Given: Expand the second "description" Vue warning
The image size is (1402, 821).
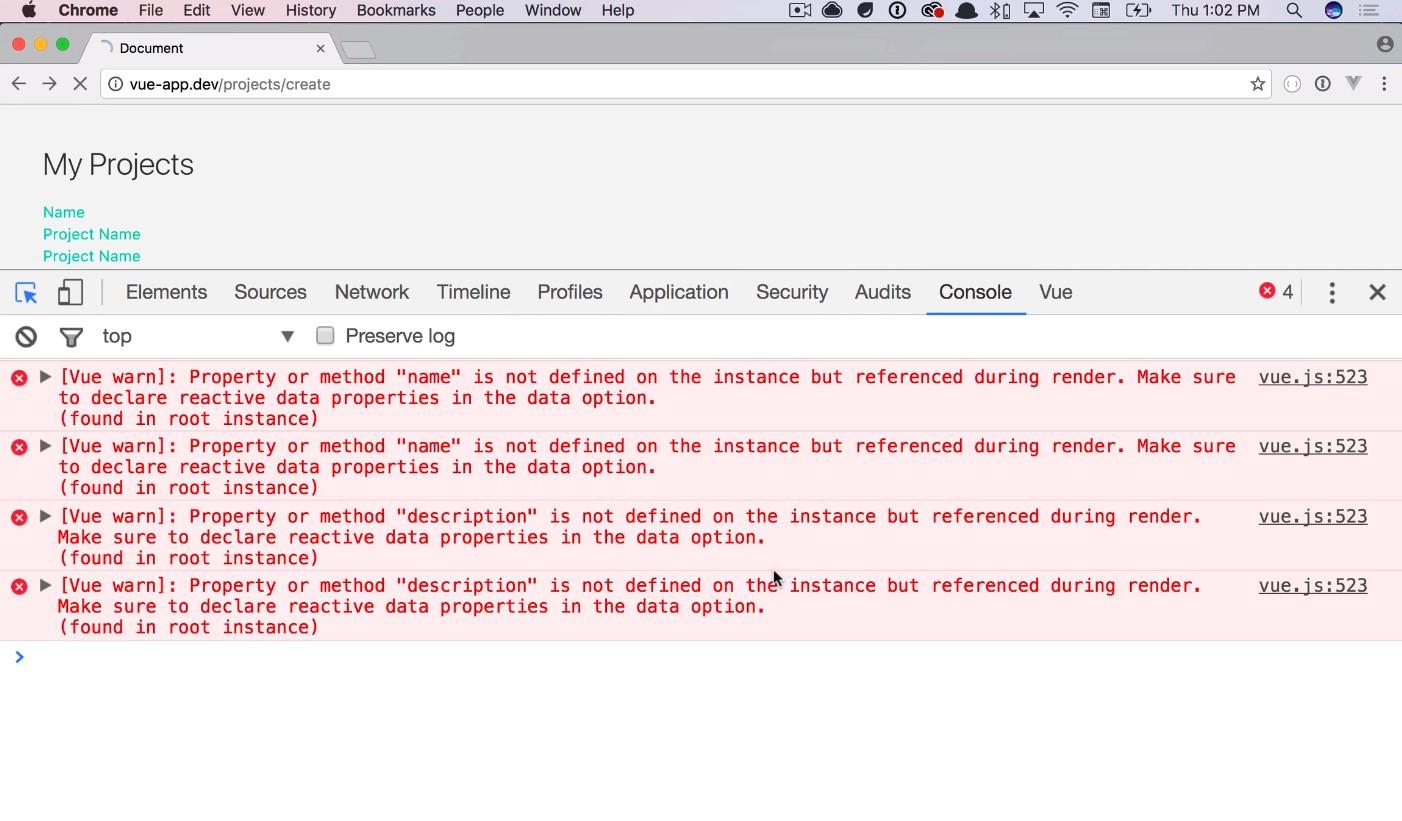Looking at the screenshot, I should click(x=45, y=585).
